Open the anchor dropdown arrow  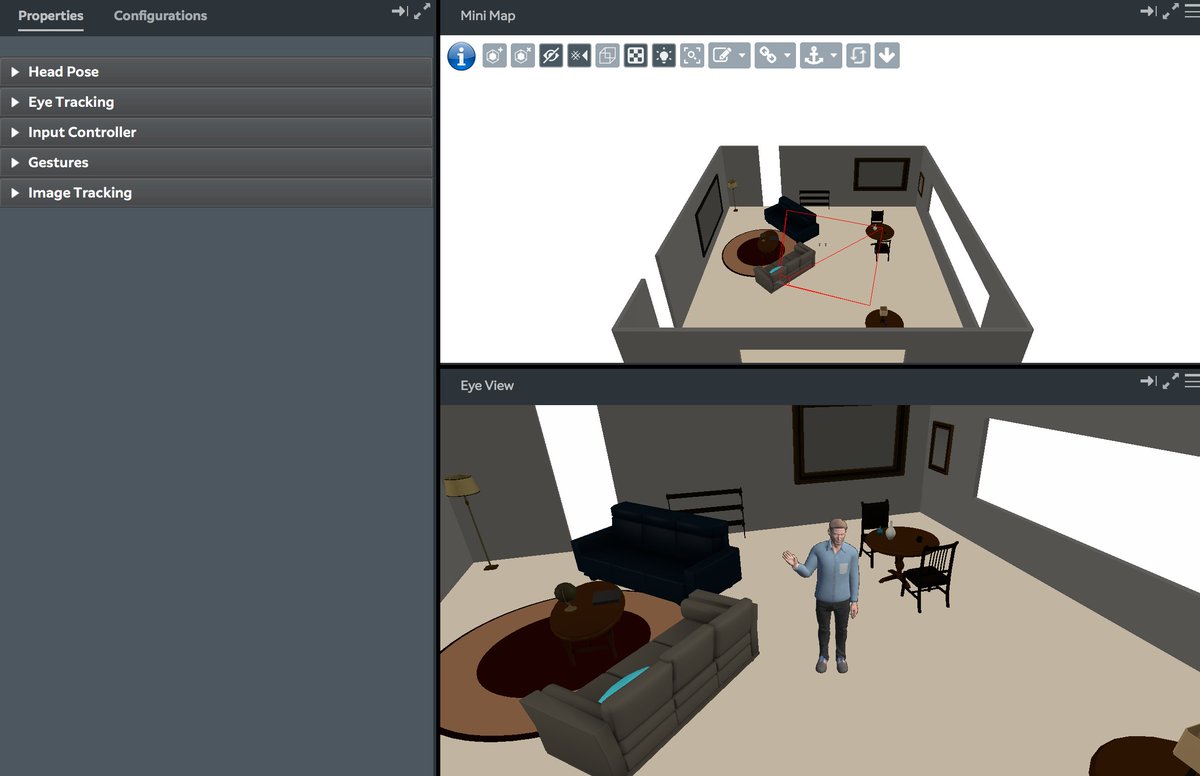point(834,56)
